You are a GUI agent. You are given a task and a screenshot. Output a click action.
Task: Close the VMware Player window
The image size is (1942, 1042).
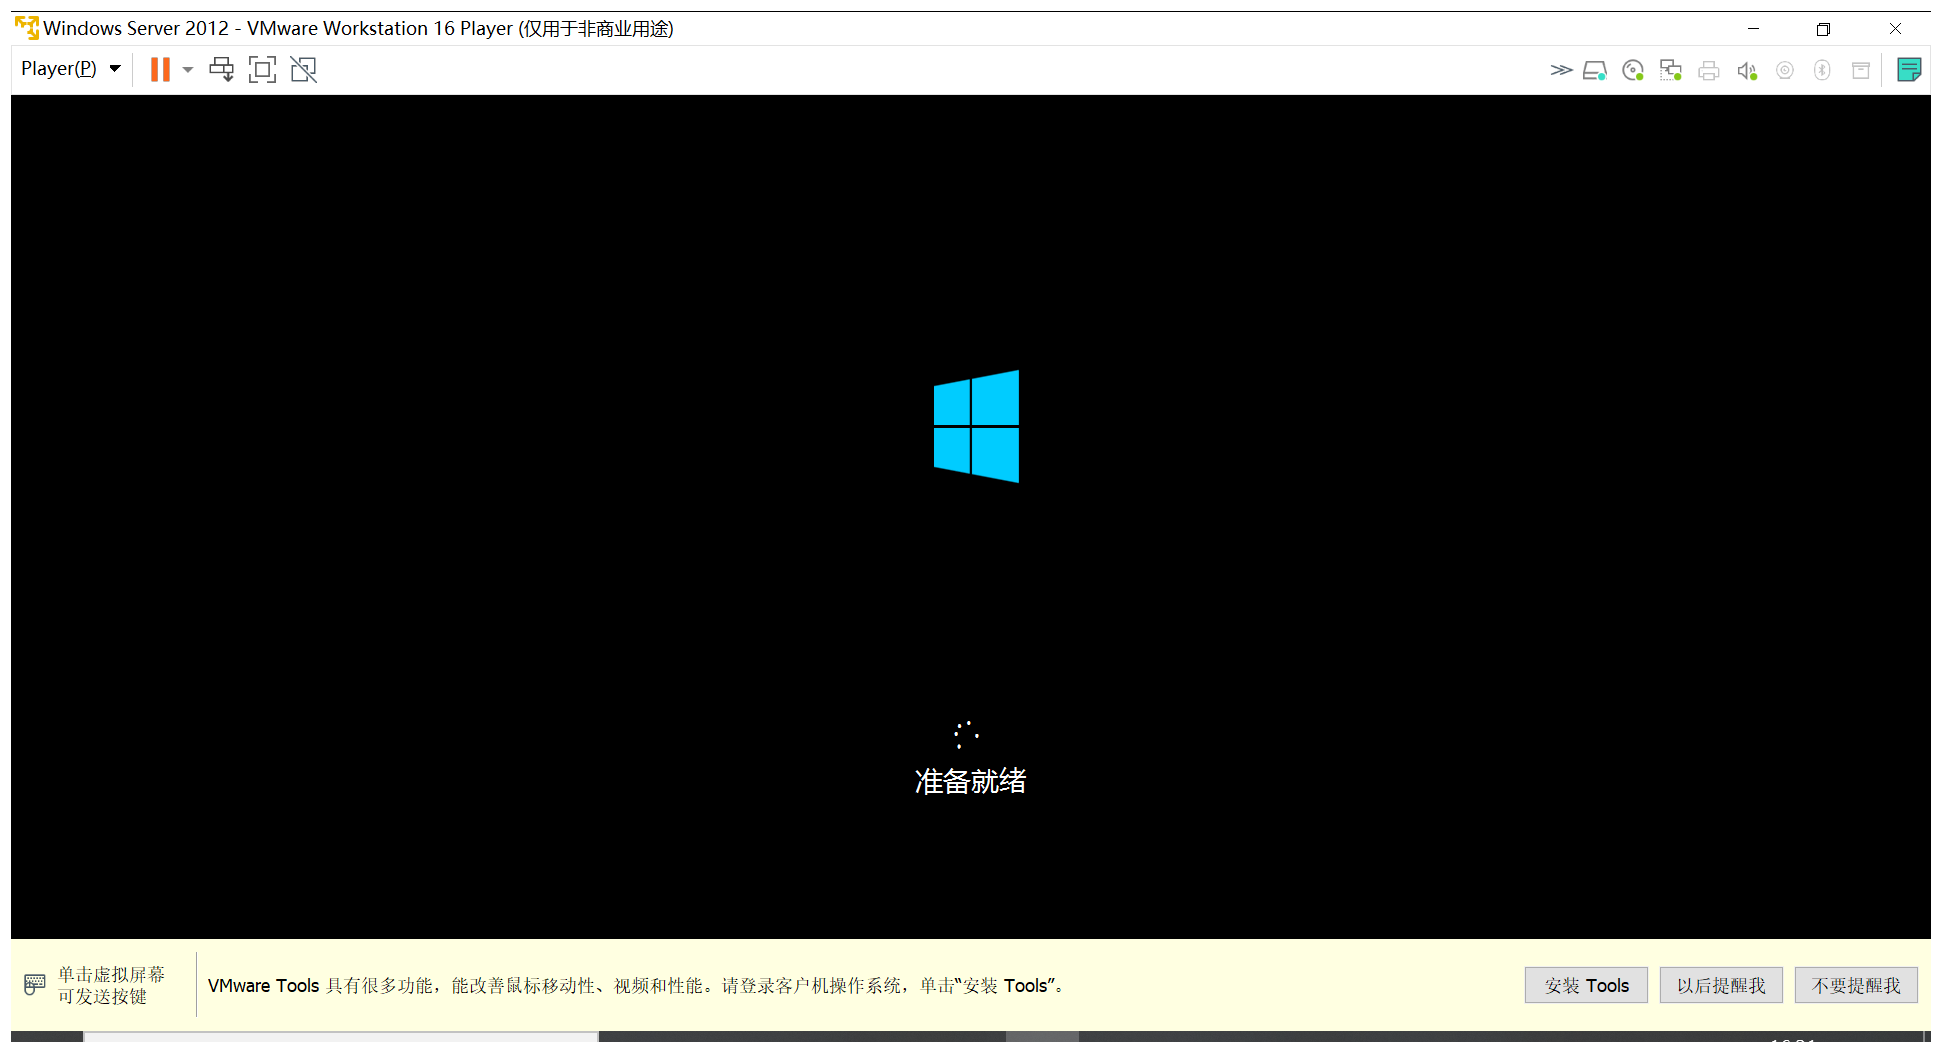tap(1895, 29)
